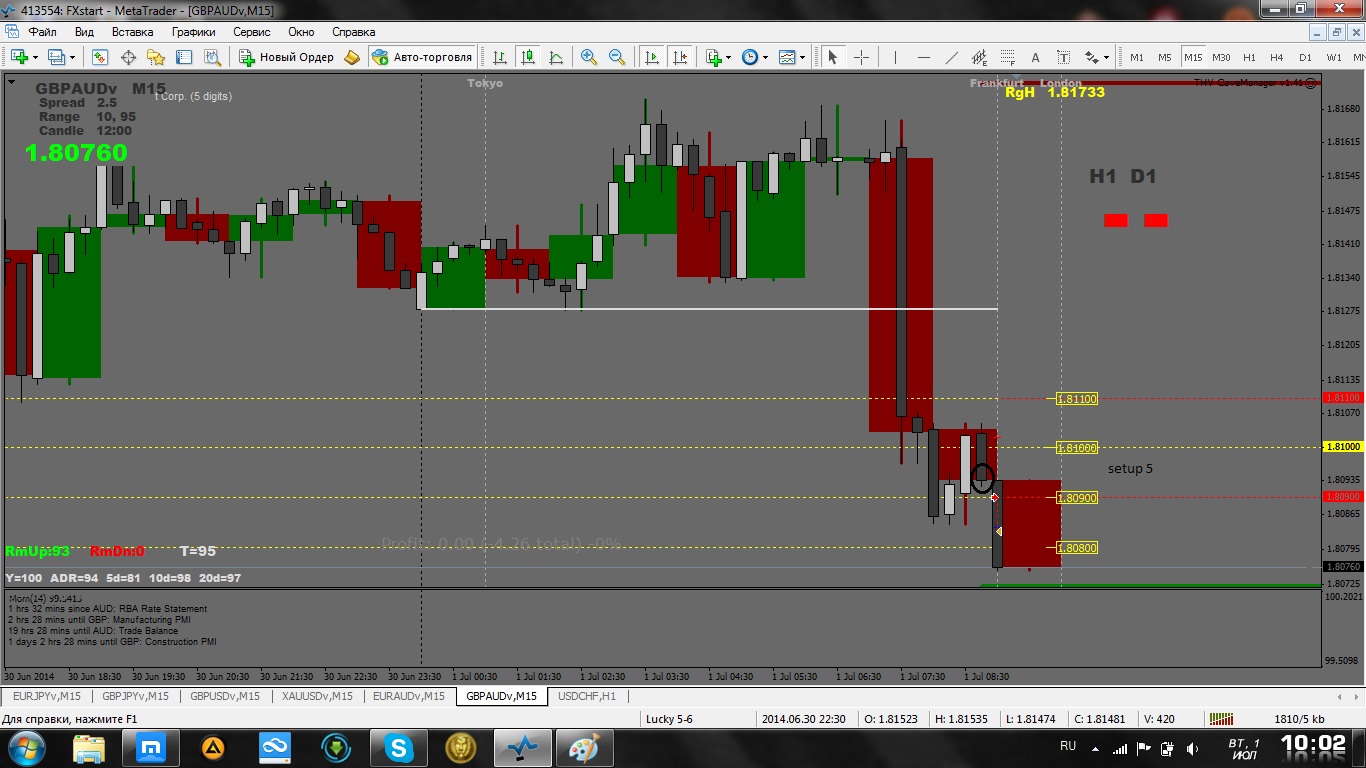Click the periods clock icon

point(750,57)
